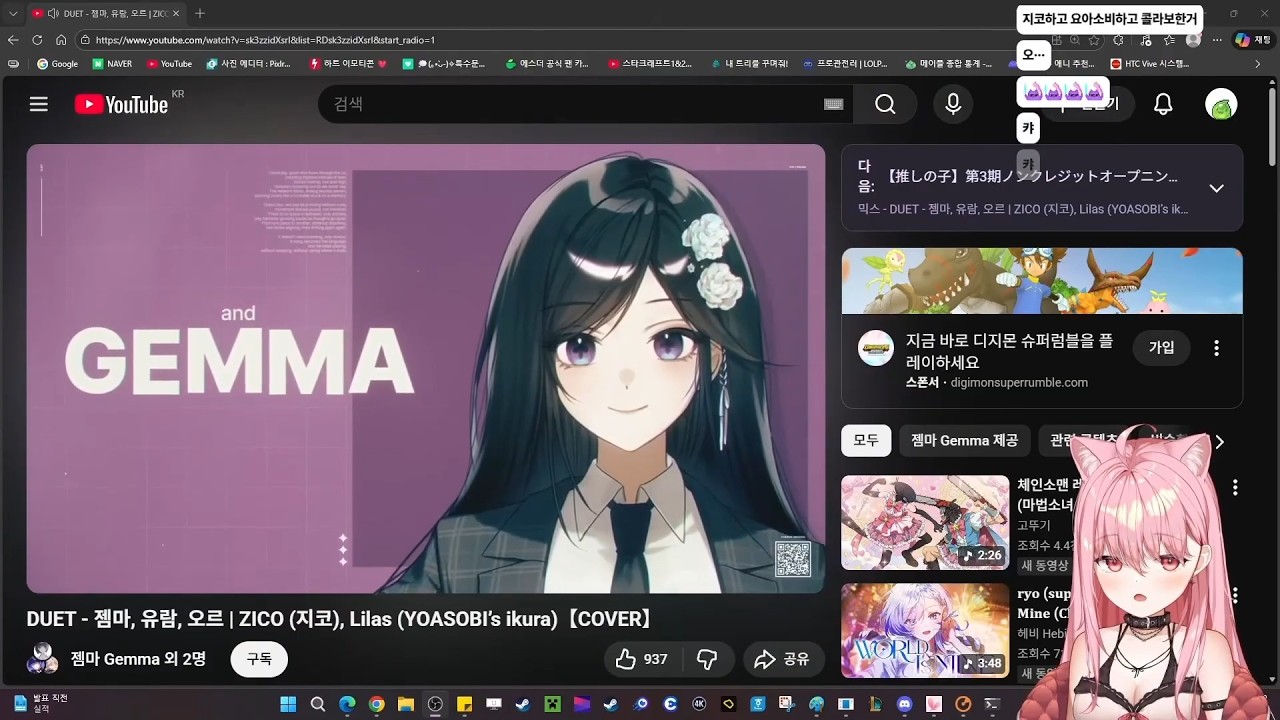Click the 가입 button on Digimon ad
Image resolution: width=1280 pixels, height=720 pixels.
1161,347
